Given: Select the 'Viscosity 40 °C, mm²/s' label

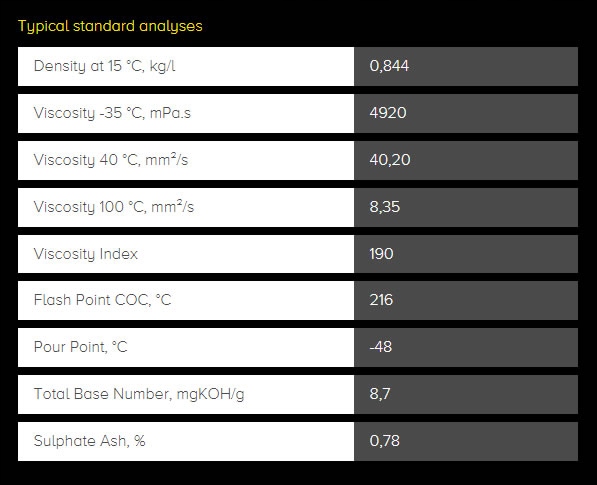Looking at the screenshot, I should pyautogui.click(x=111, y=160).
